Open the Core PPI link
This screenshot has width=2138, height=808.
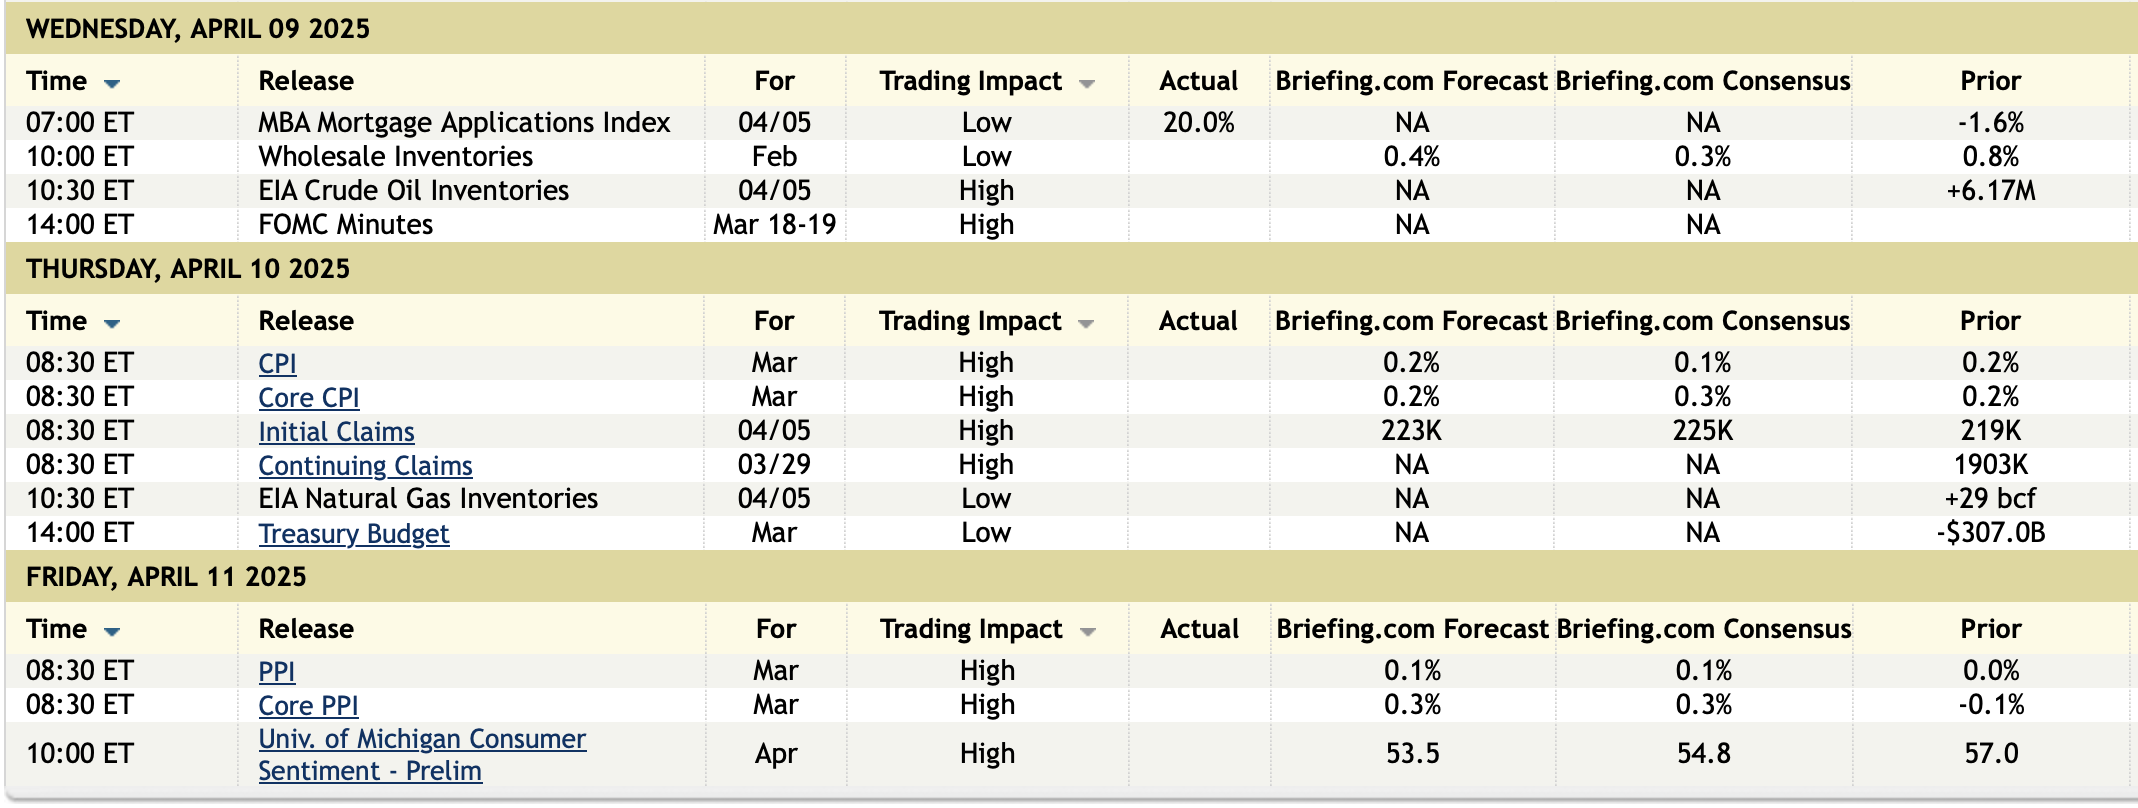[308, 705]
